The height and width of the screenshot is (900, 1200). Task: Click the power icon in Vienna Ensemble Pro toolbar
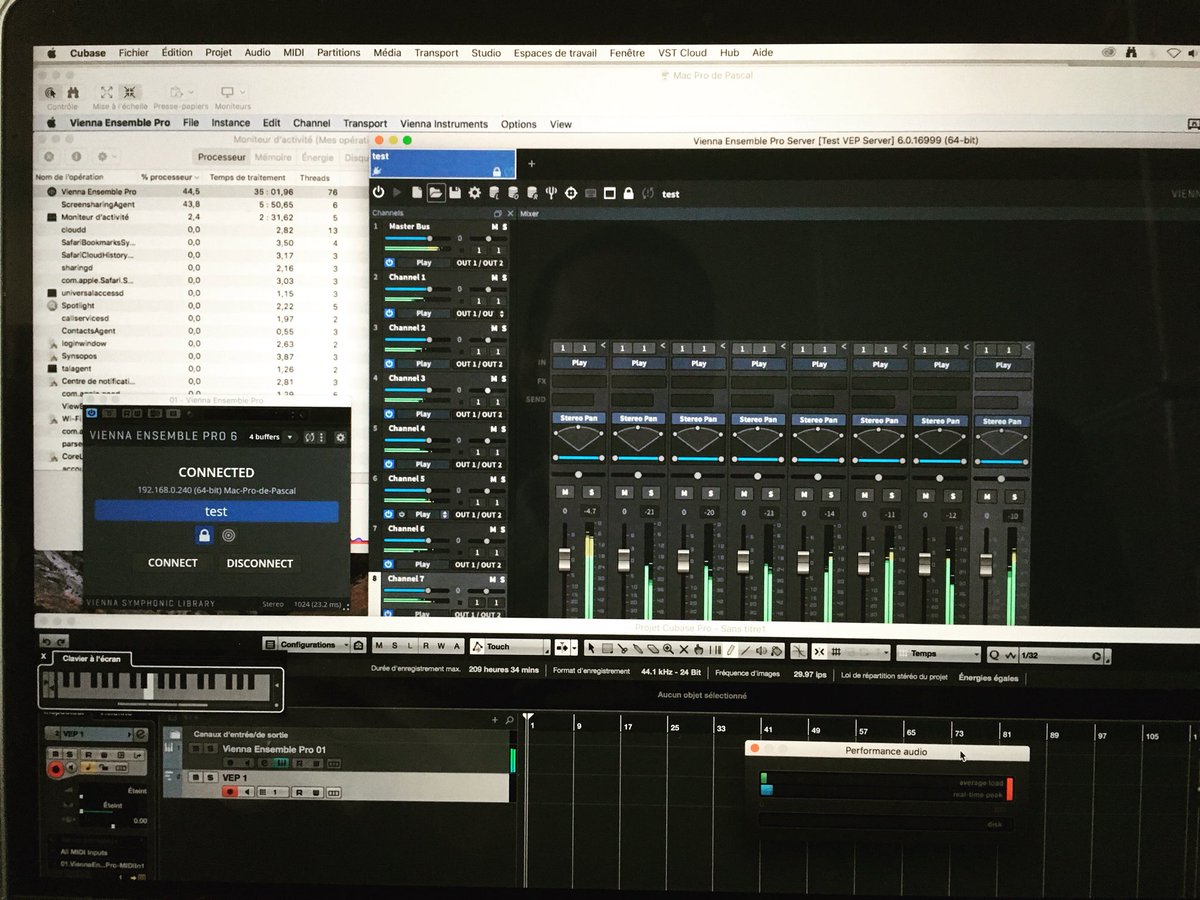click(x=379, y=193)
